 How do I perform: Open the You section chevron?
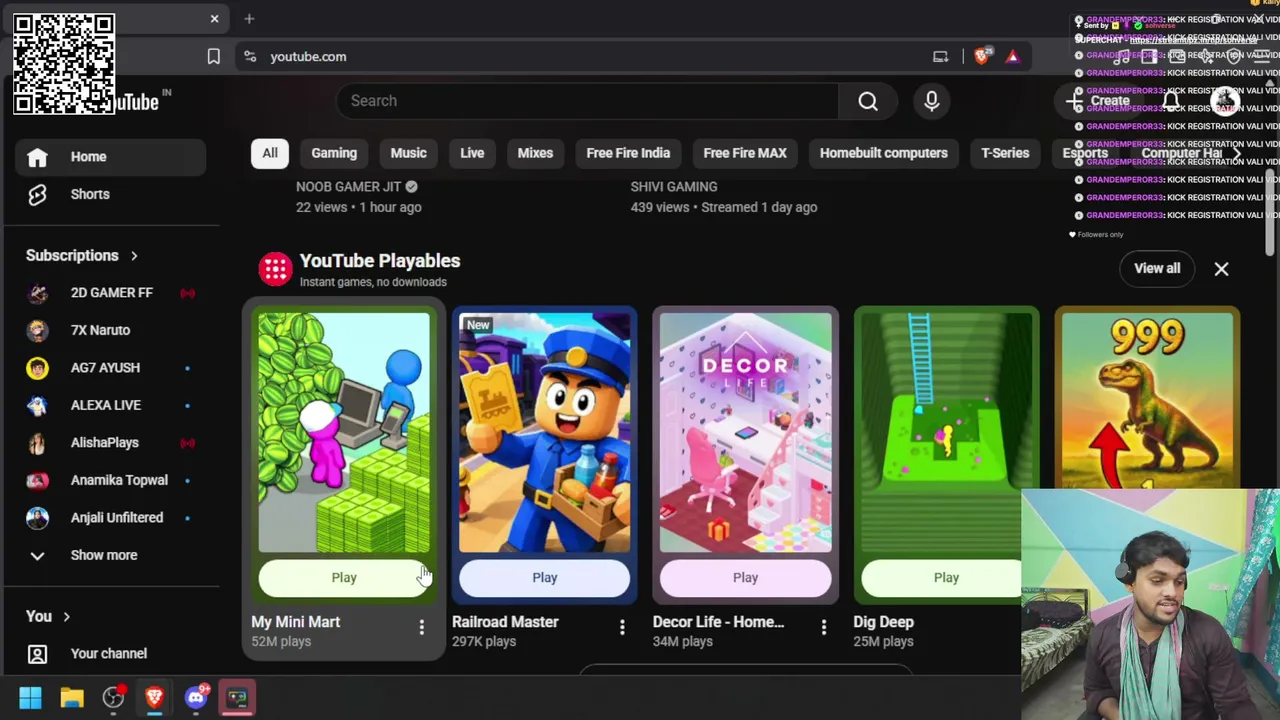(66, 617)
